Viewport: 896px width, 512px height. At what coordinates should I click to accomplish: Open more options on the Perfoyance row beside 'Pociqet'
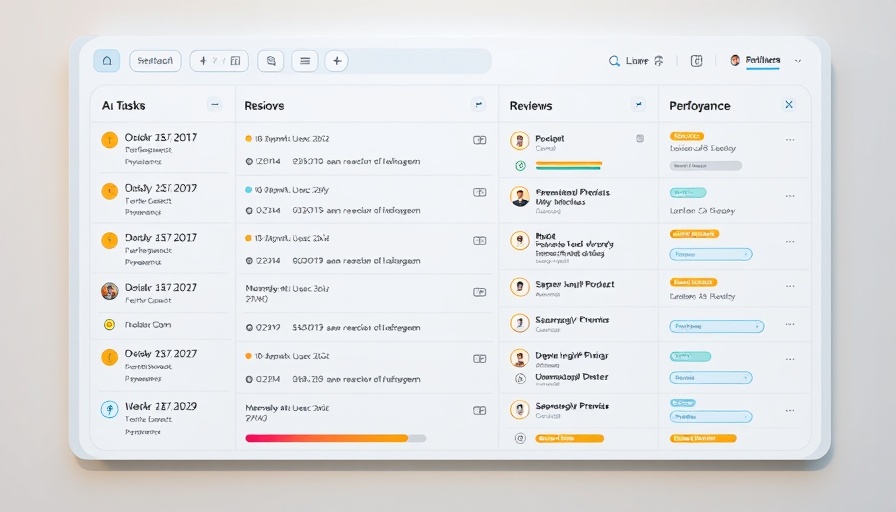[790, 140]
